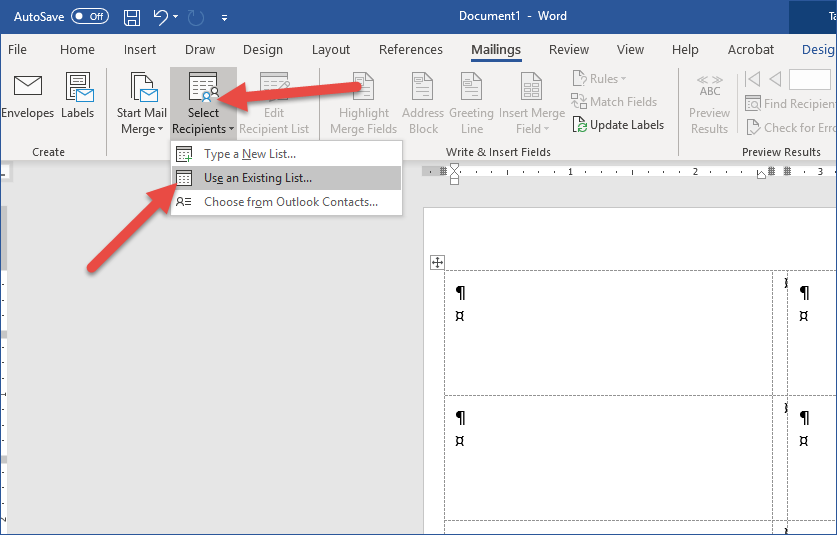Switch to the References tab
Viewport: 837px width, 535px height.
[x=411, y=50]
